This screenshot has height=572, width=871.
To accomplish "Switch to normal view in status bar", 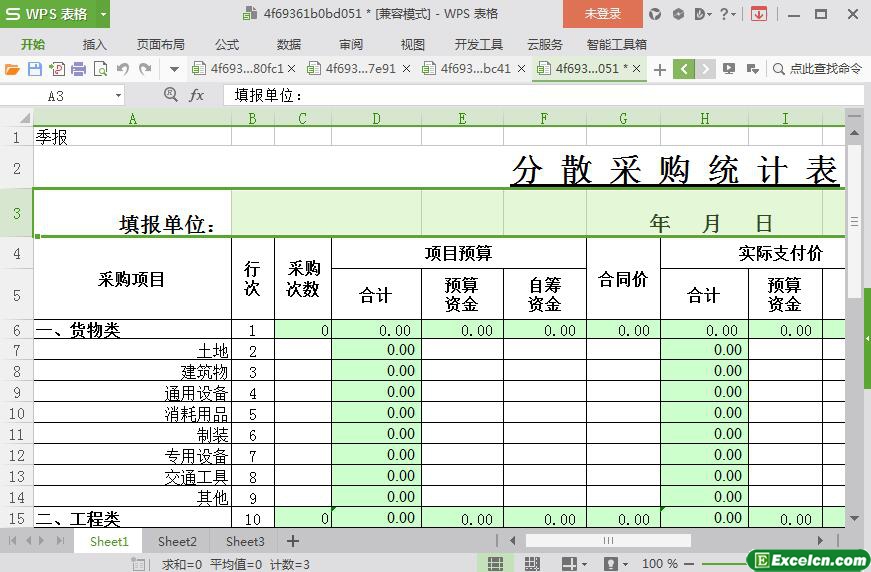I will 495,564.
